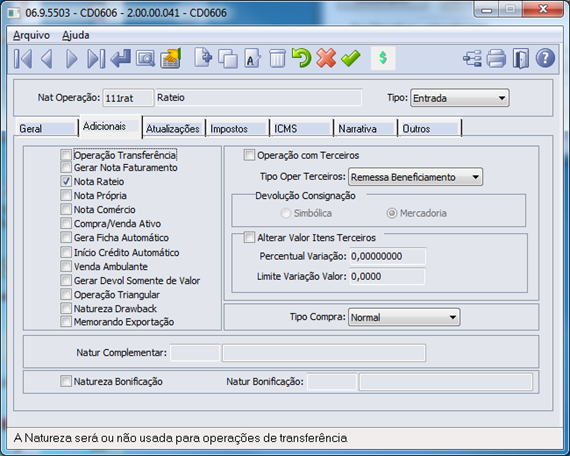Open help with question mark icon
The height and width of the screenshot is (456, 570).
click(545, 58)
